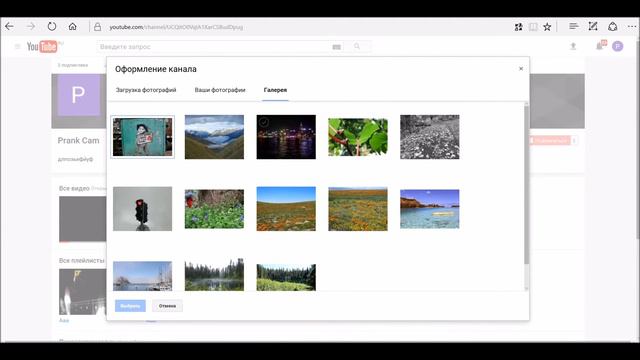The image size is (640, 360).
Task: Click the blue Выбрать button
Action: click(x=130, y=306)
